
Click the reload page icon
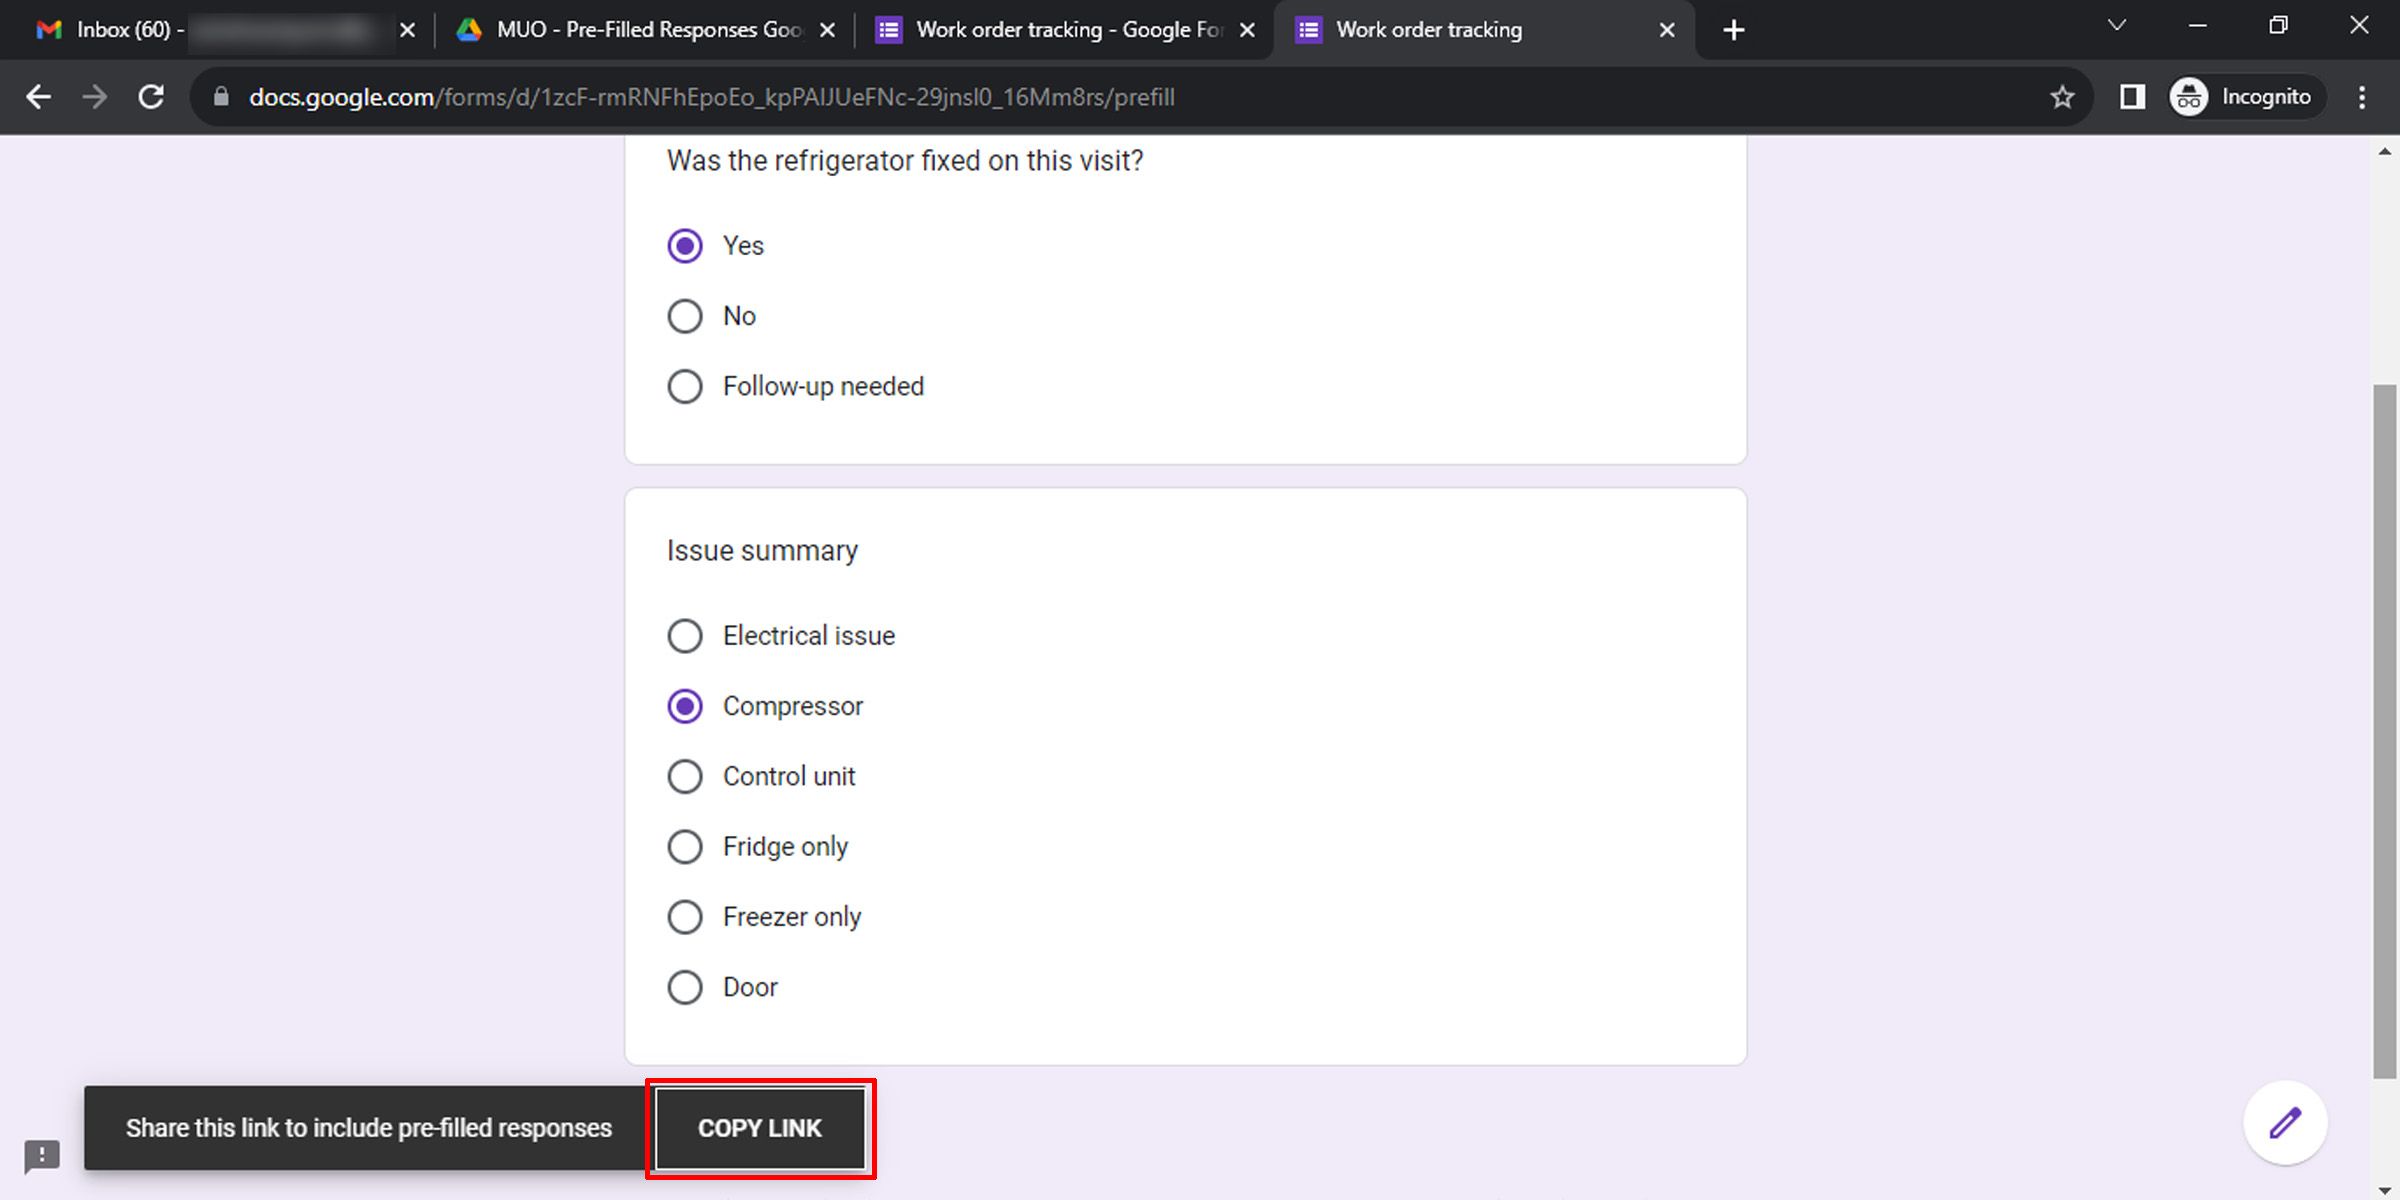click(x=151, y=96)
